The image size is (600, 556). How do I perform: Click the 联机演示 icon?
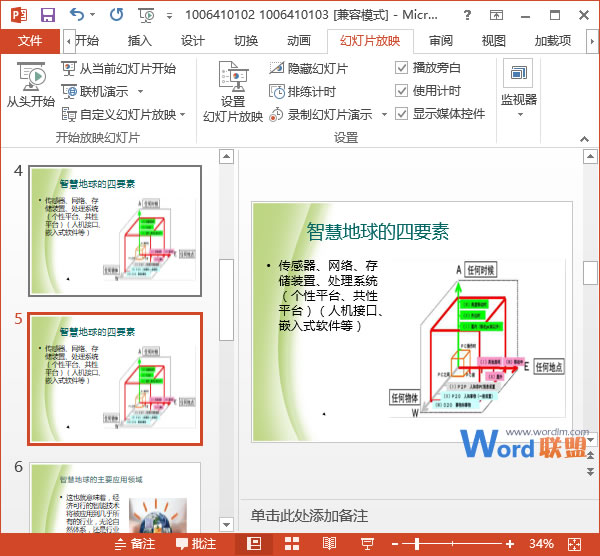69,92
